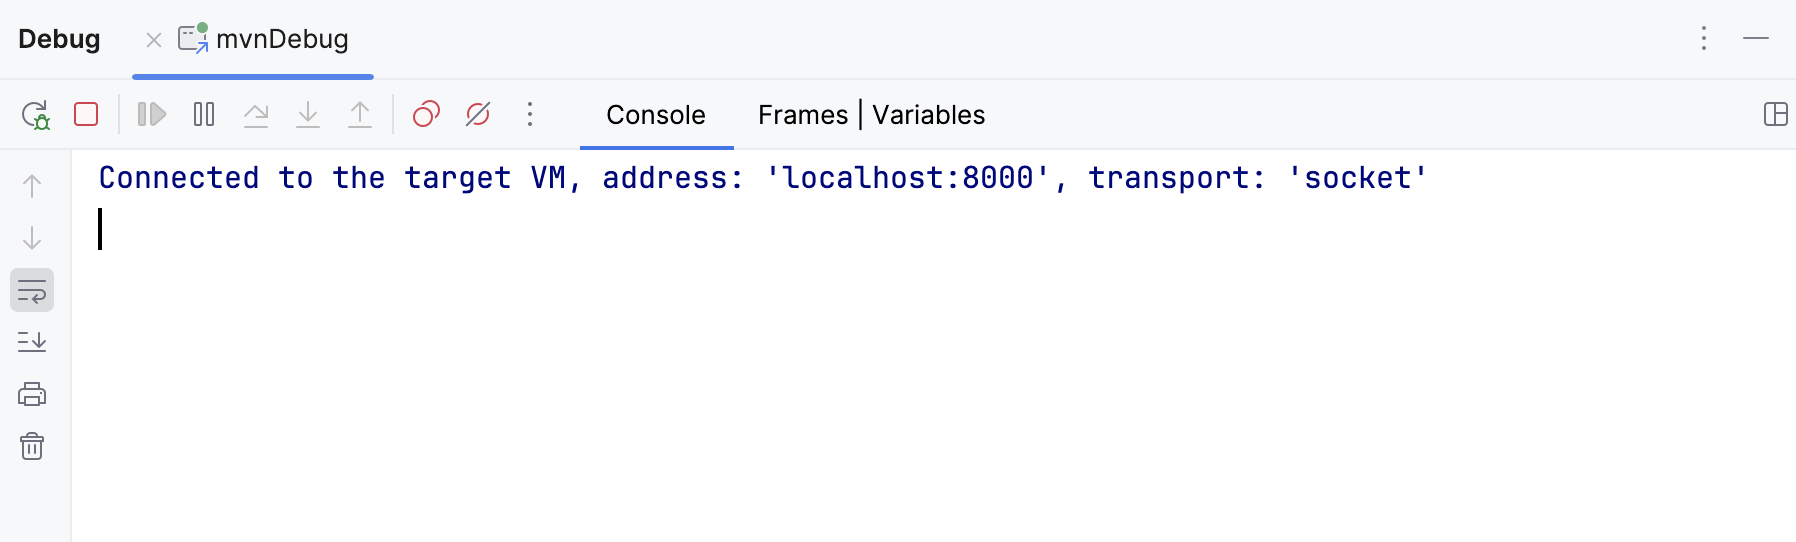Rerun the mvnDebug debug session
Image resolution: width=1796 pixels, height=542 pixels.
36,115
